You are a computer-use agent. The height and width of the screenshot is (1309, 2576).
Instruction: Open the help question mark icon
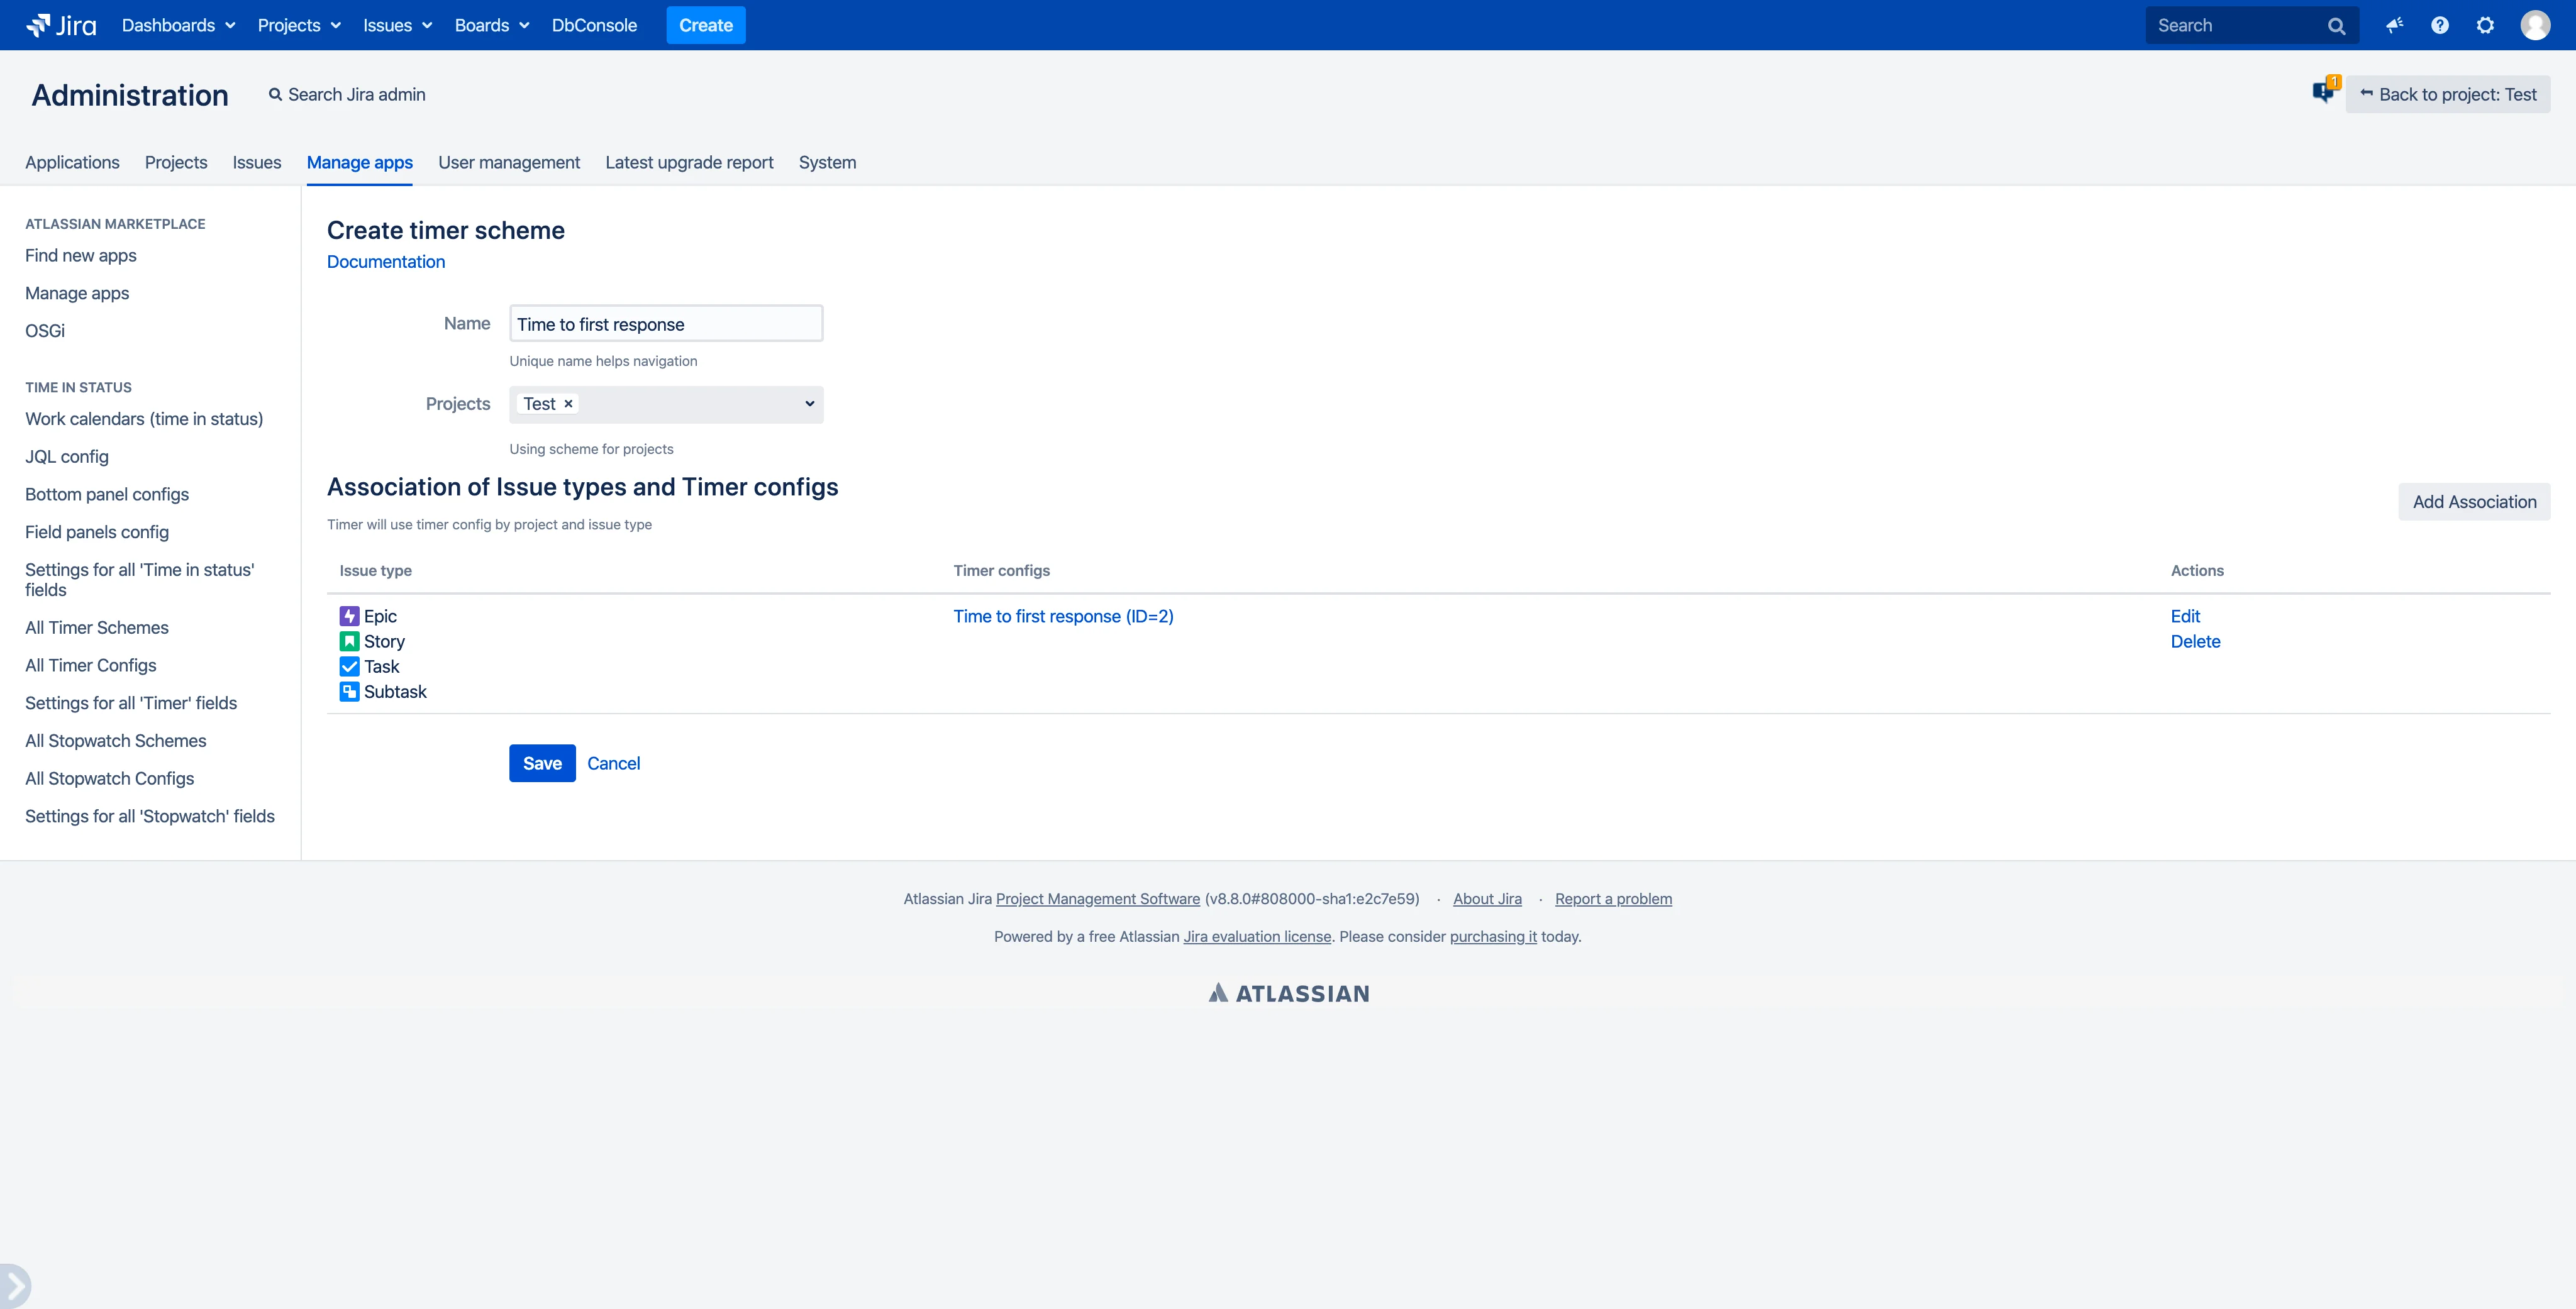[2440, 25]
